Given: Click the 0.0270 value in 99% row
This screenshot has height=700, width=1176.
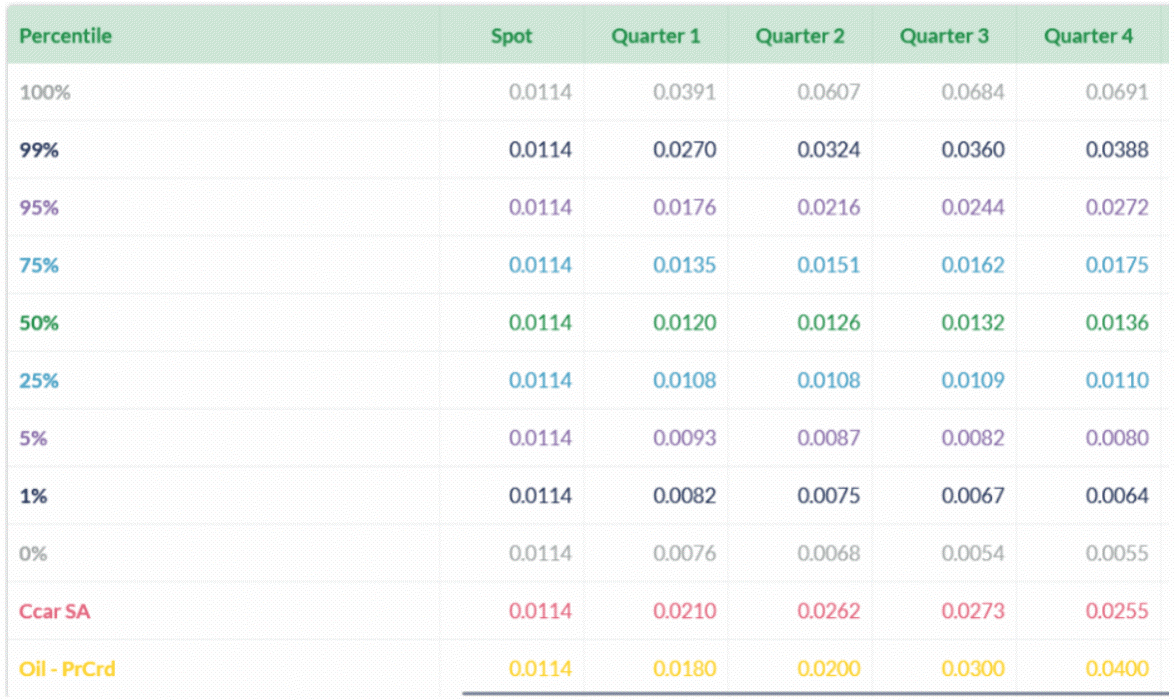Looking at the screenshot, I should (x=685, y=151).
